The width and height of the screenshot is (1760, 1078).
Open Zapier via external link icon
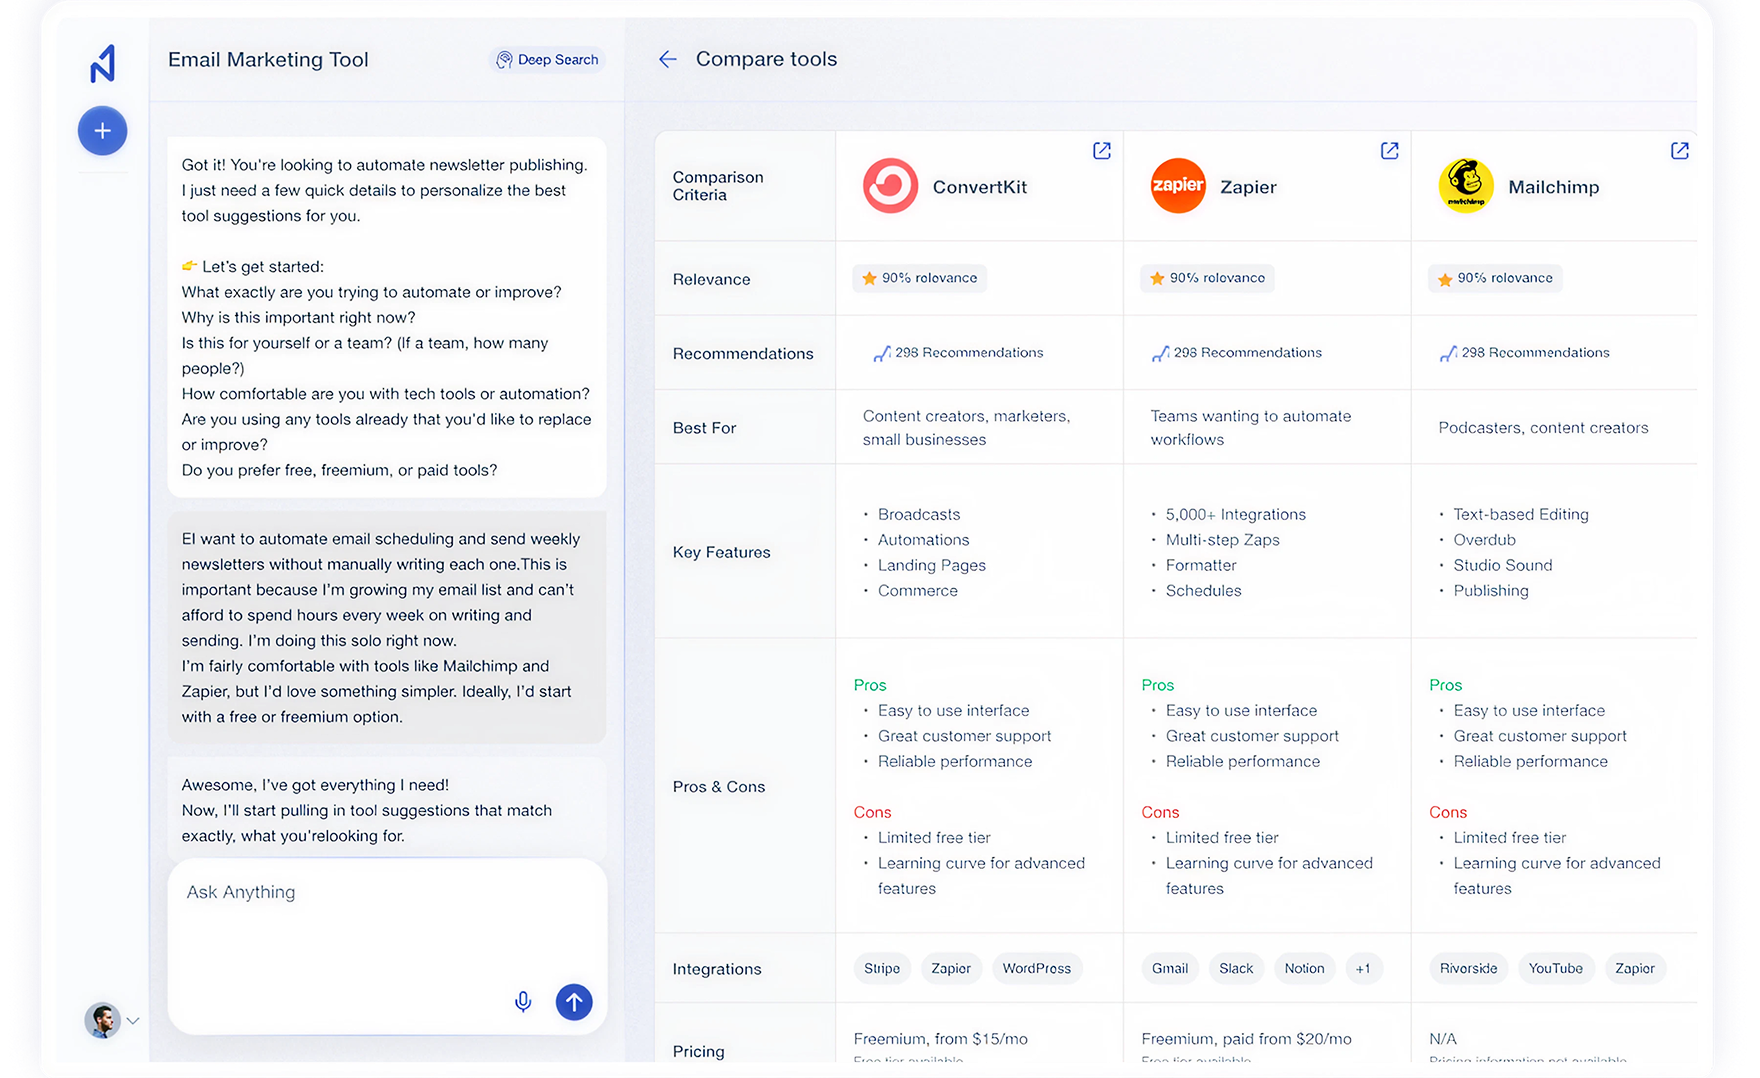click(x=1390, y=151)
